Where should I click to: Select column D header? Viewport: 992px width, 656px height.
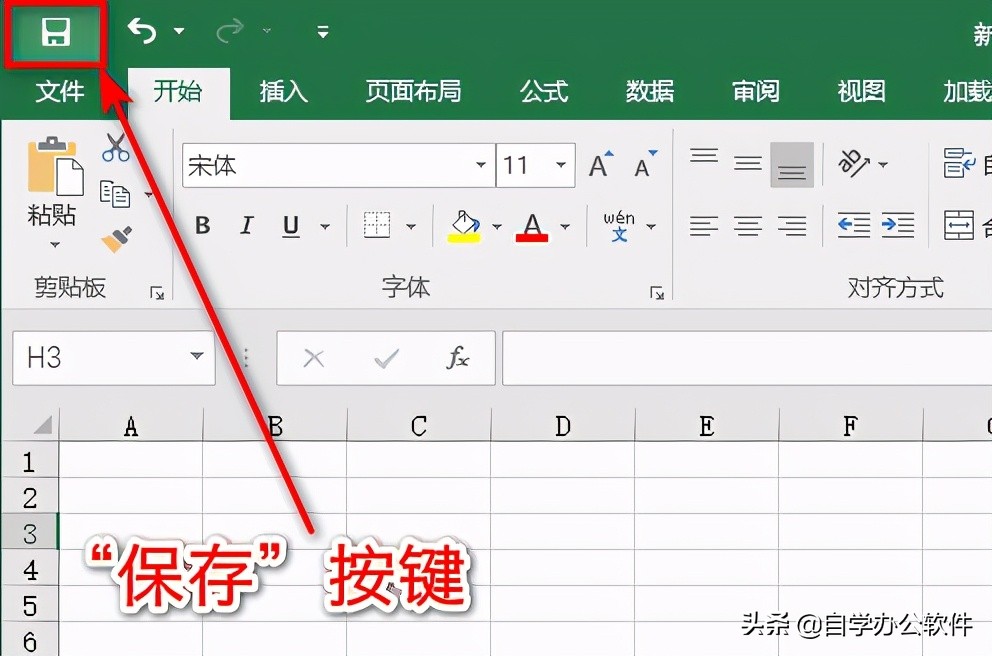(x=563, y=425)
